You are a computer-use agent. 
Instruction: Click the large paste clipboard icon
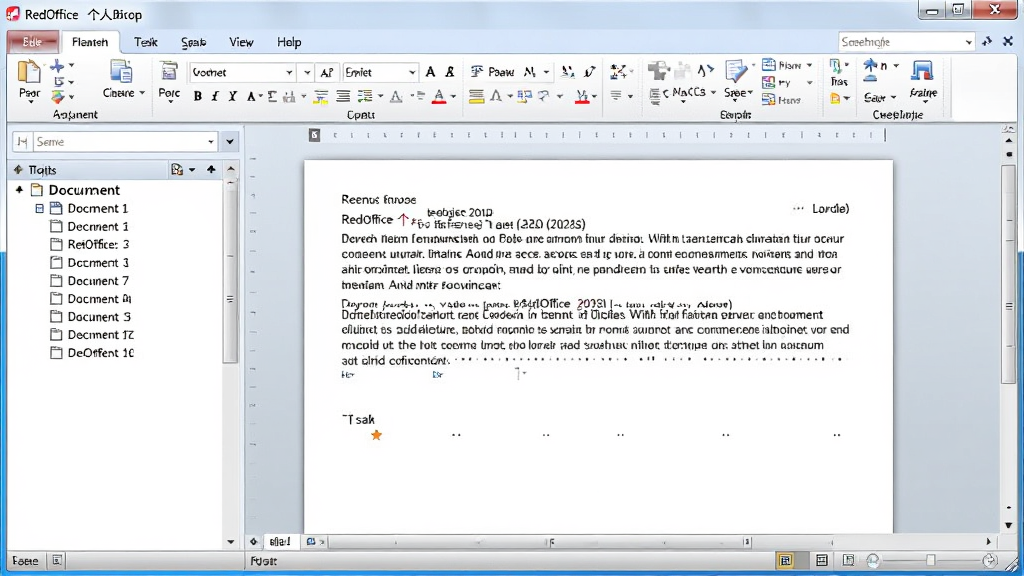coord(28,72)
